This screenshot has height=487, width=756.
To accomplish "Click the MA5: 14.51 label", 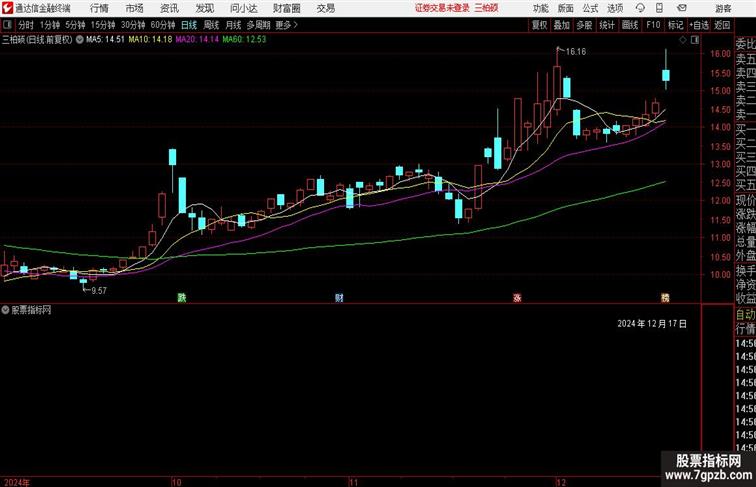I will click(x=106, y=40).
